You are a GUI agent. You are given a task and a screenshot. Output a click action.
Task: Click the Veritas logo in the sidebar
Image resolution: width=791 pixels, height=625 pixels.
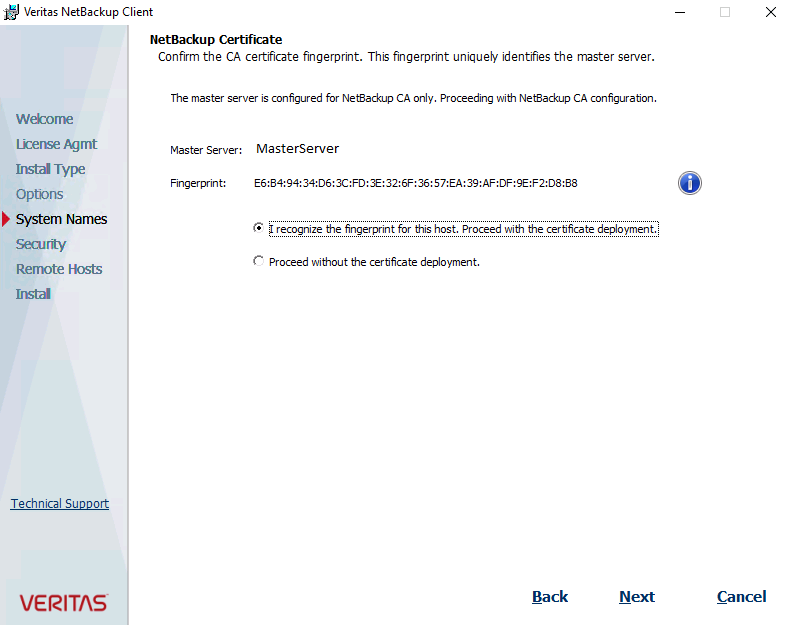(x=63, y=602)
